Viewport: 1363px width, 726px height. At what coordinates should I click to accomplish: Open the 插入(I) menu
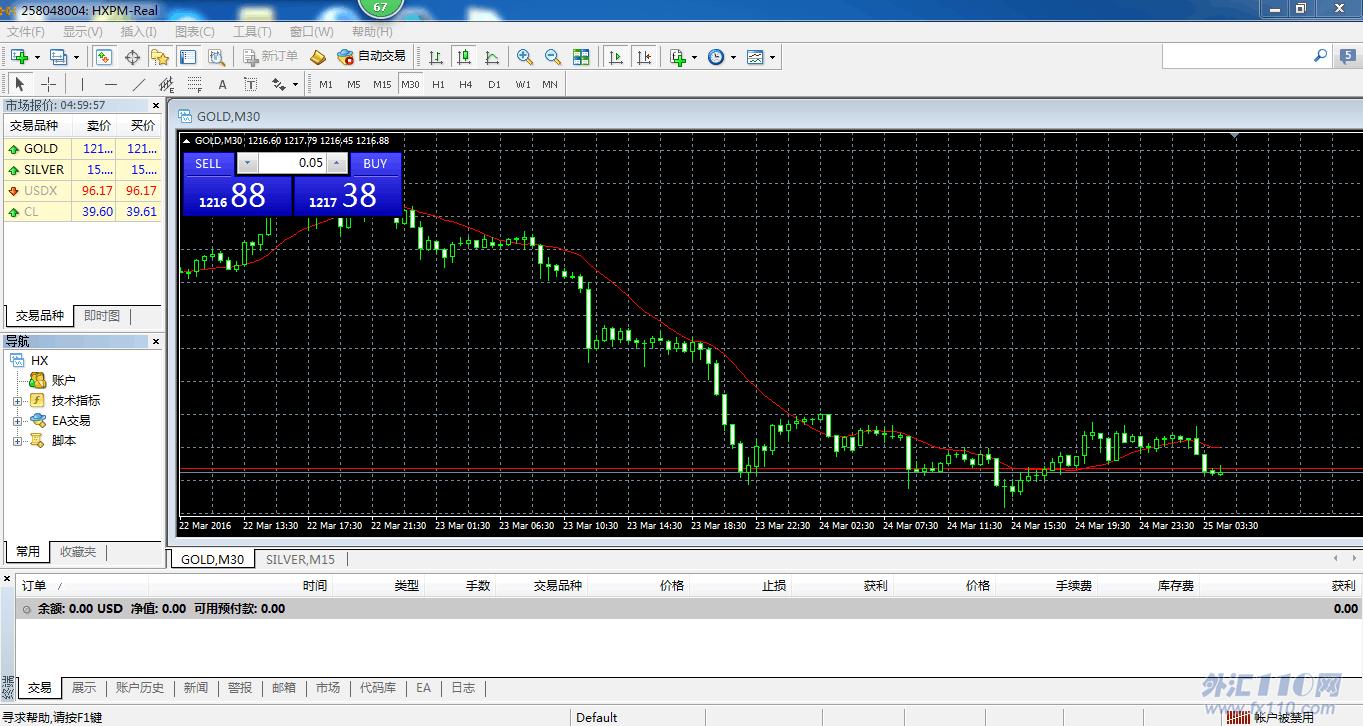click(138, 32)
